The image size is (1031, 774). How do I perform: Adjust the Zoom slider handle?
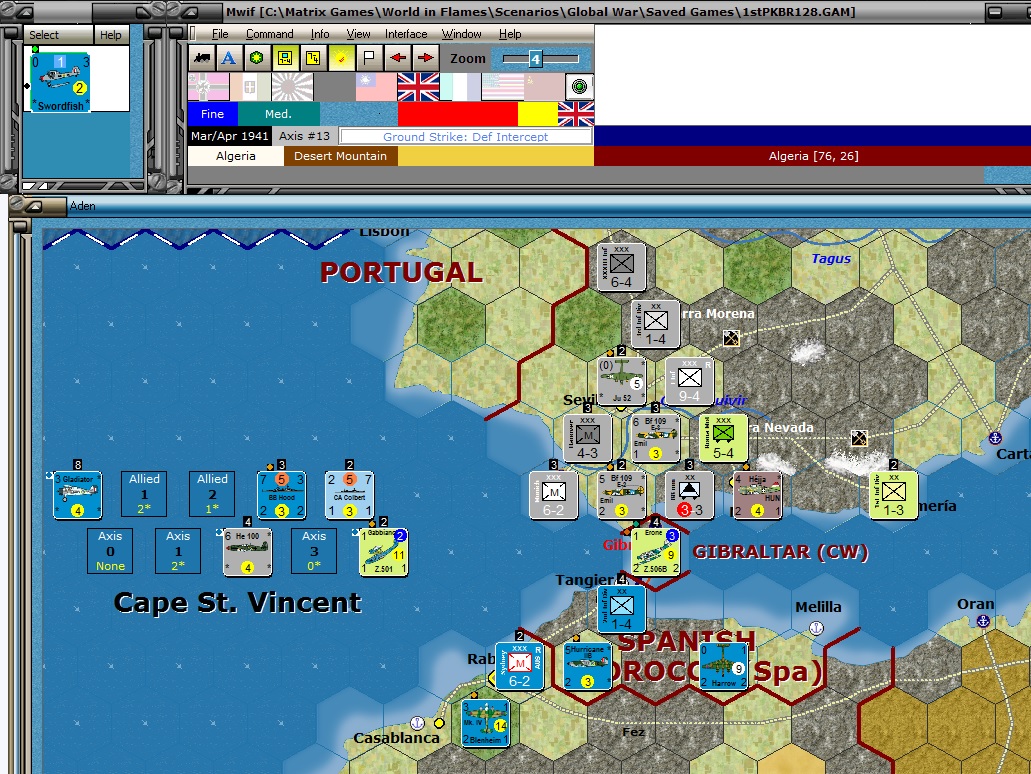[x=535, y=59]
